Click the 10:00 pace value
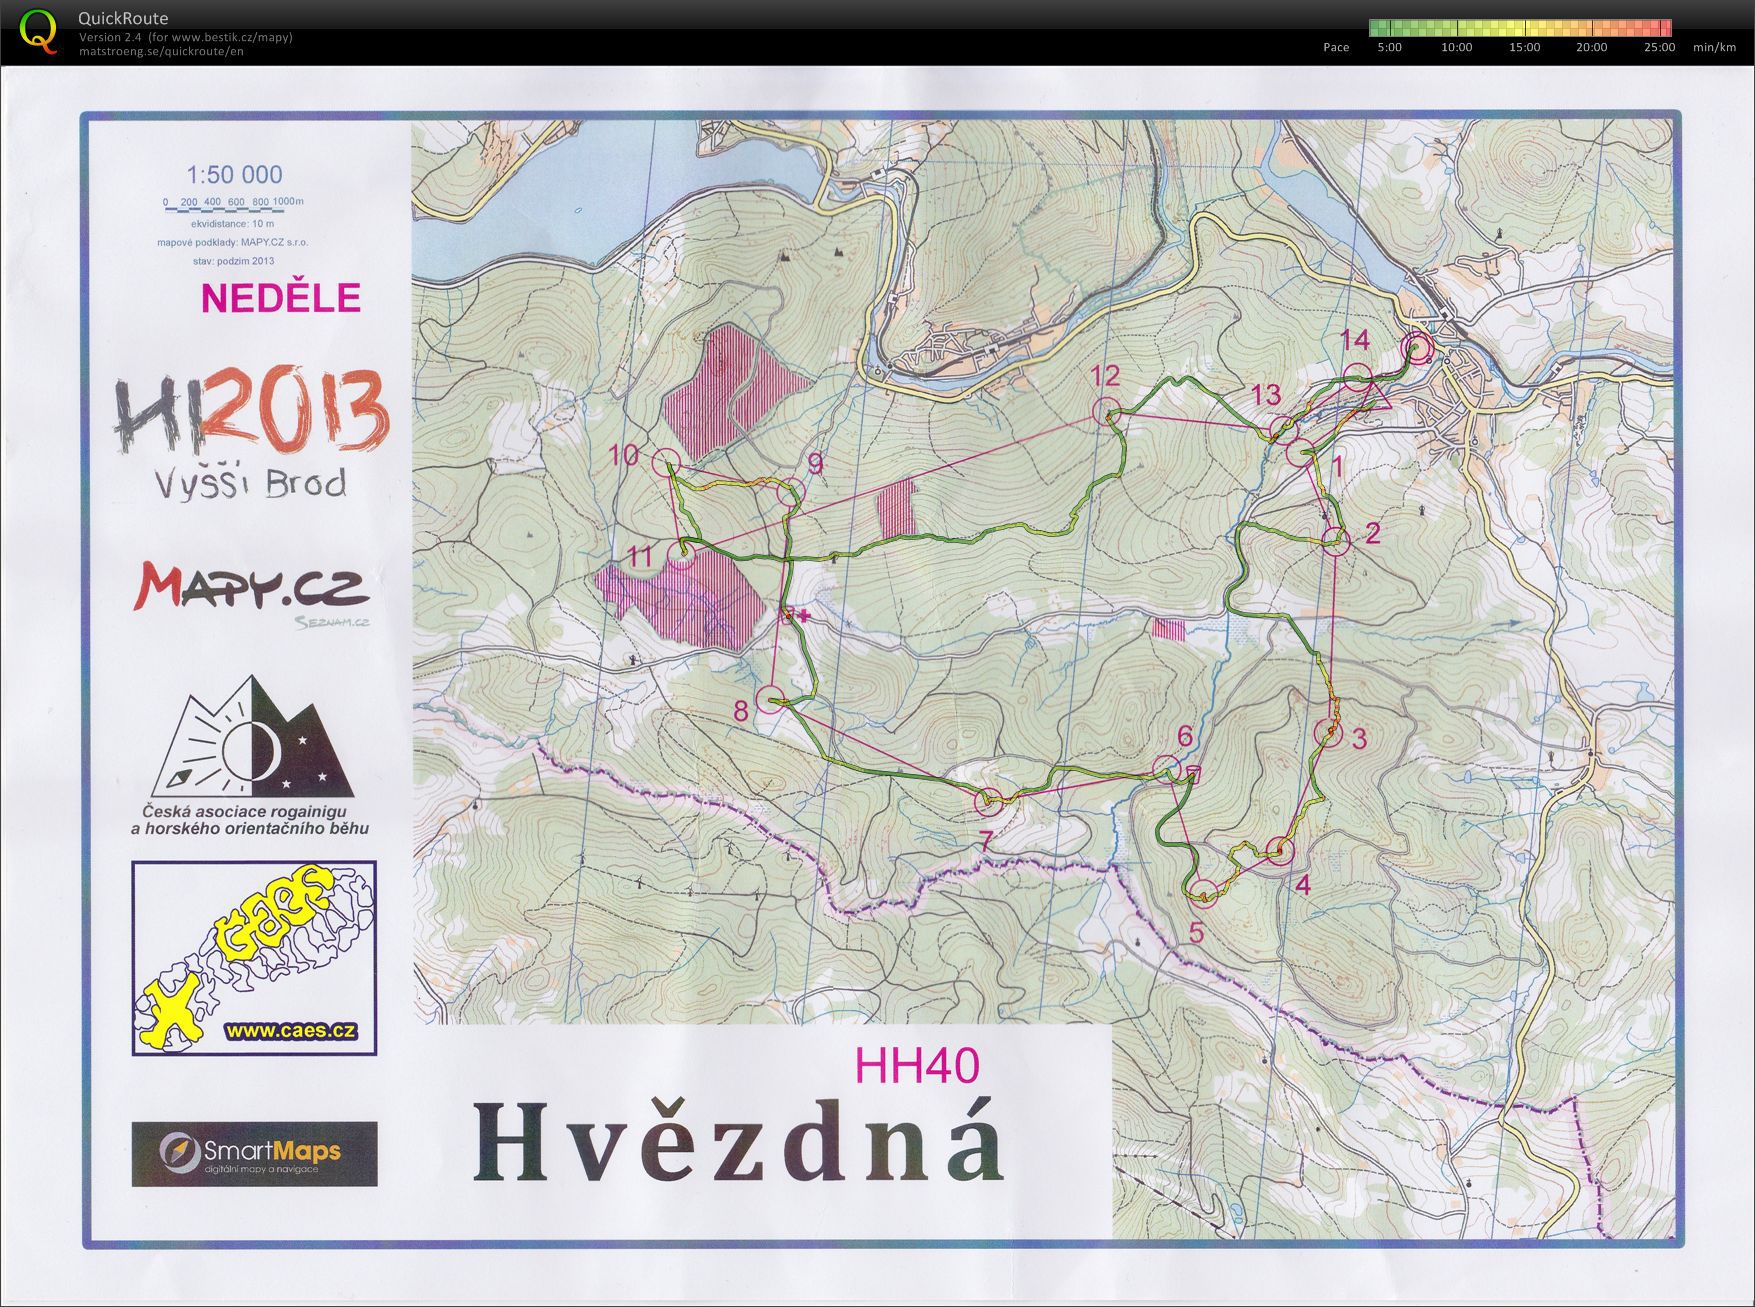The height and width of the screenshot is (1307, 1755). point(1456,47)
